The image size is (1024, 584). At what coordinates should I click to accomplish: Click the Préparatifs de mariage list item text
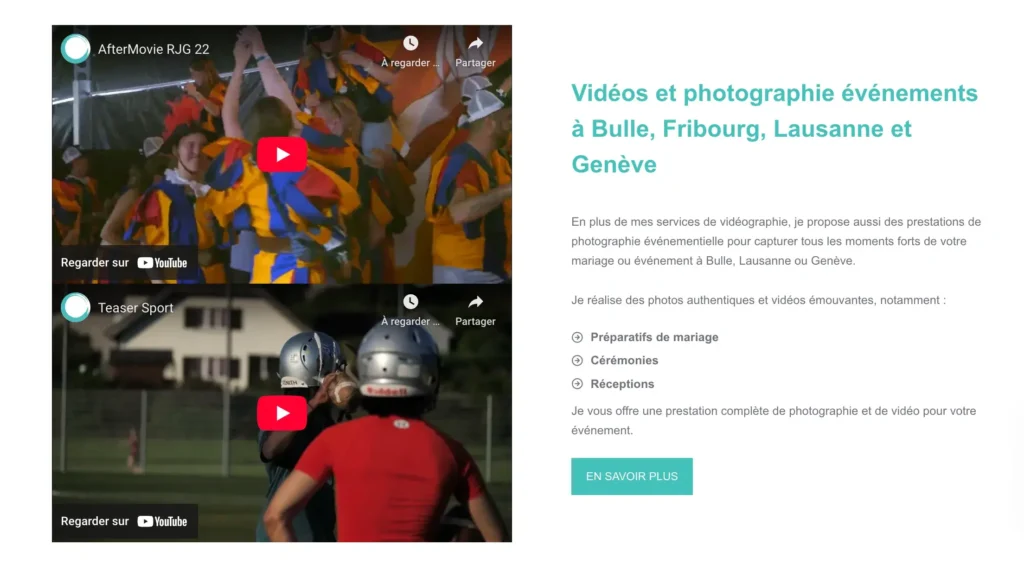pos(654,338)
